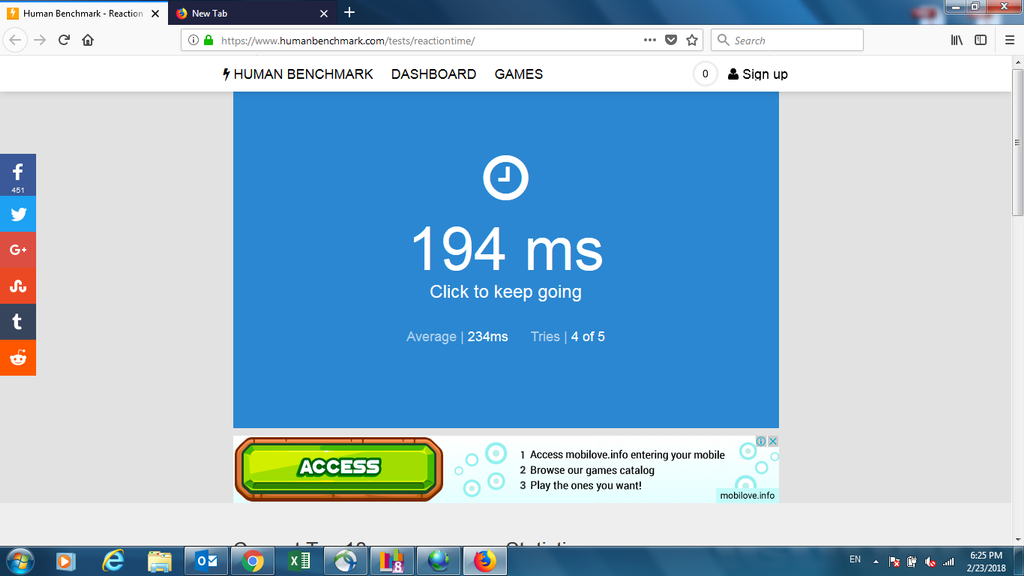This screenshot has height=576, width=1024.
Task: Click the Sign up link
Action: (x=758, y=74)
